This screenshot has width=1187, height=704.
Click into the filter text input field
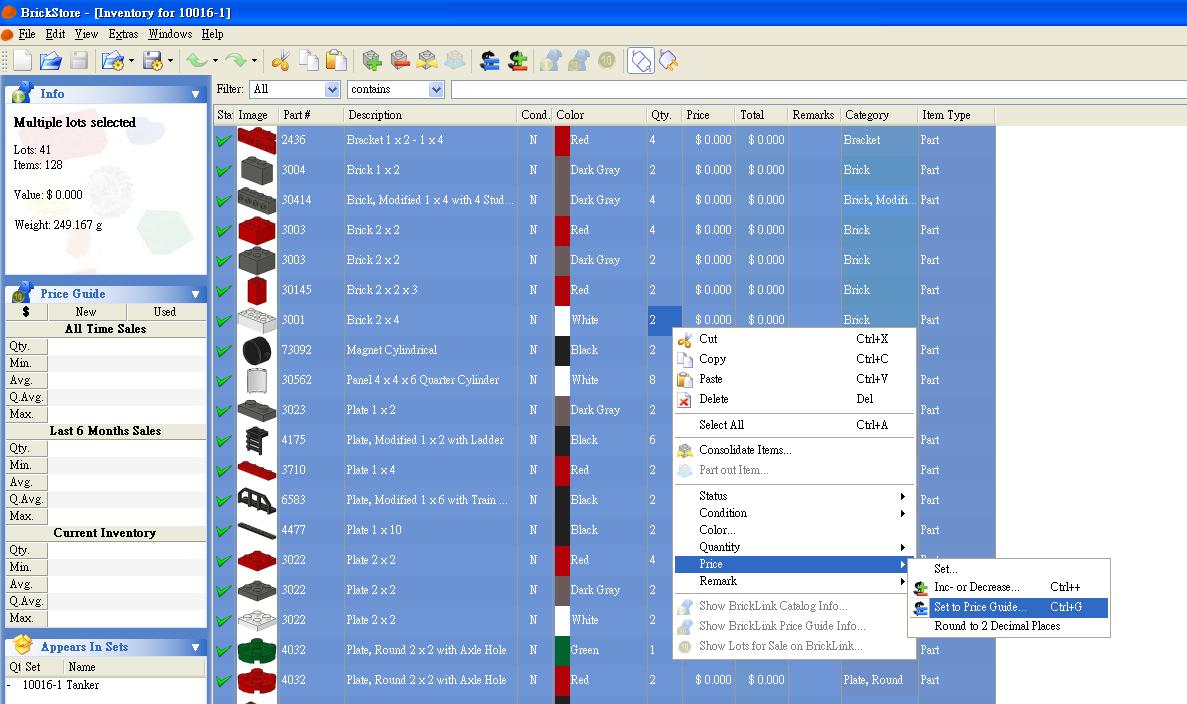[818, 89]
